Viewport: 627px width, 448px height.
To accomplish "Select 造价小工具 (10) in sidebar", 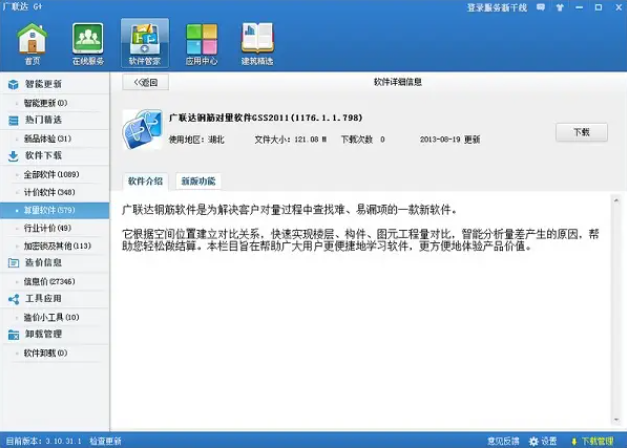I will [52, 317].
